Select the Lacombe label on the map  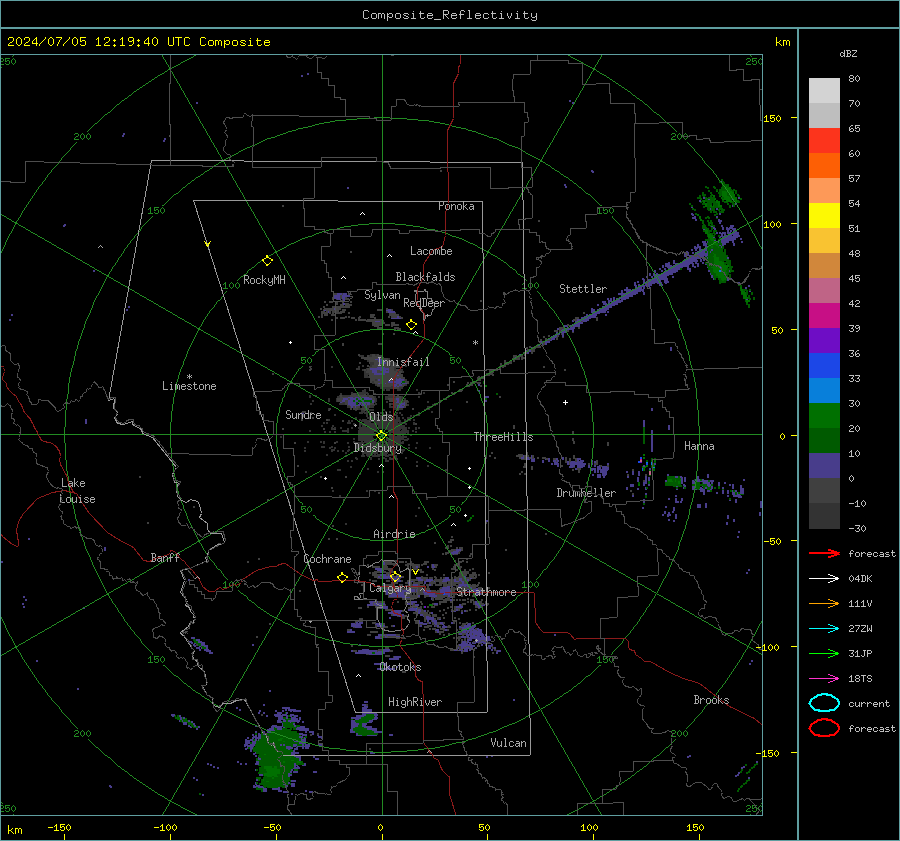pyautogui.click(x=431, y=251)
